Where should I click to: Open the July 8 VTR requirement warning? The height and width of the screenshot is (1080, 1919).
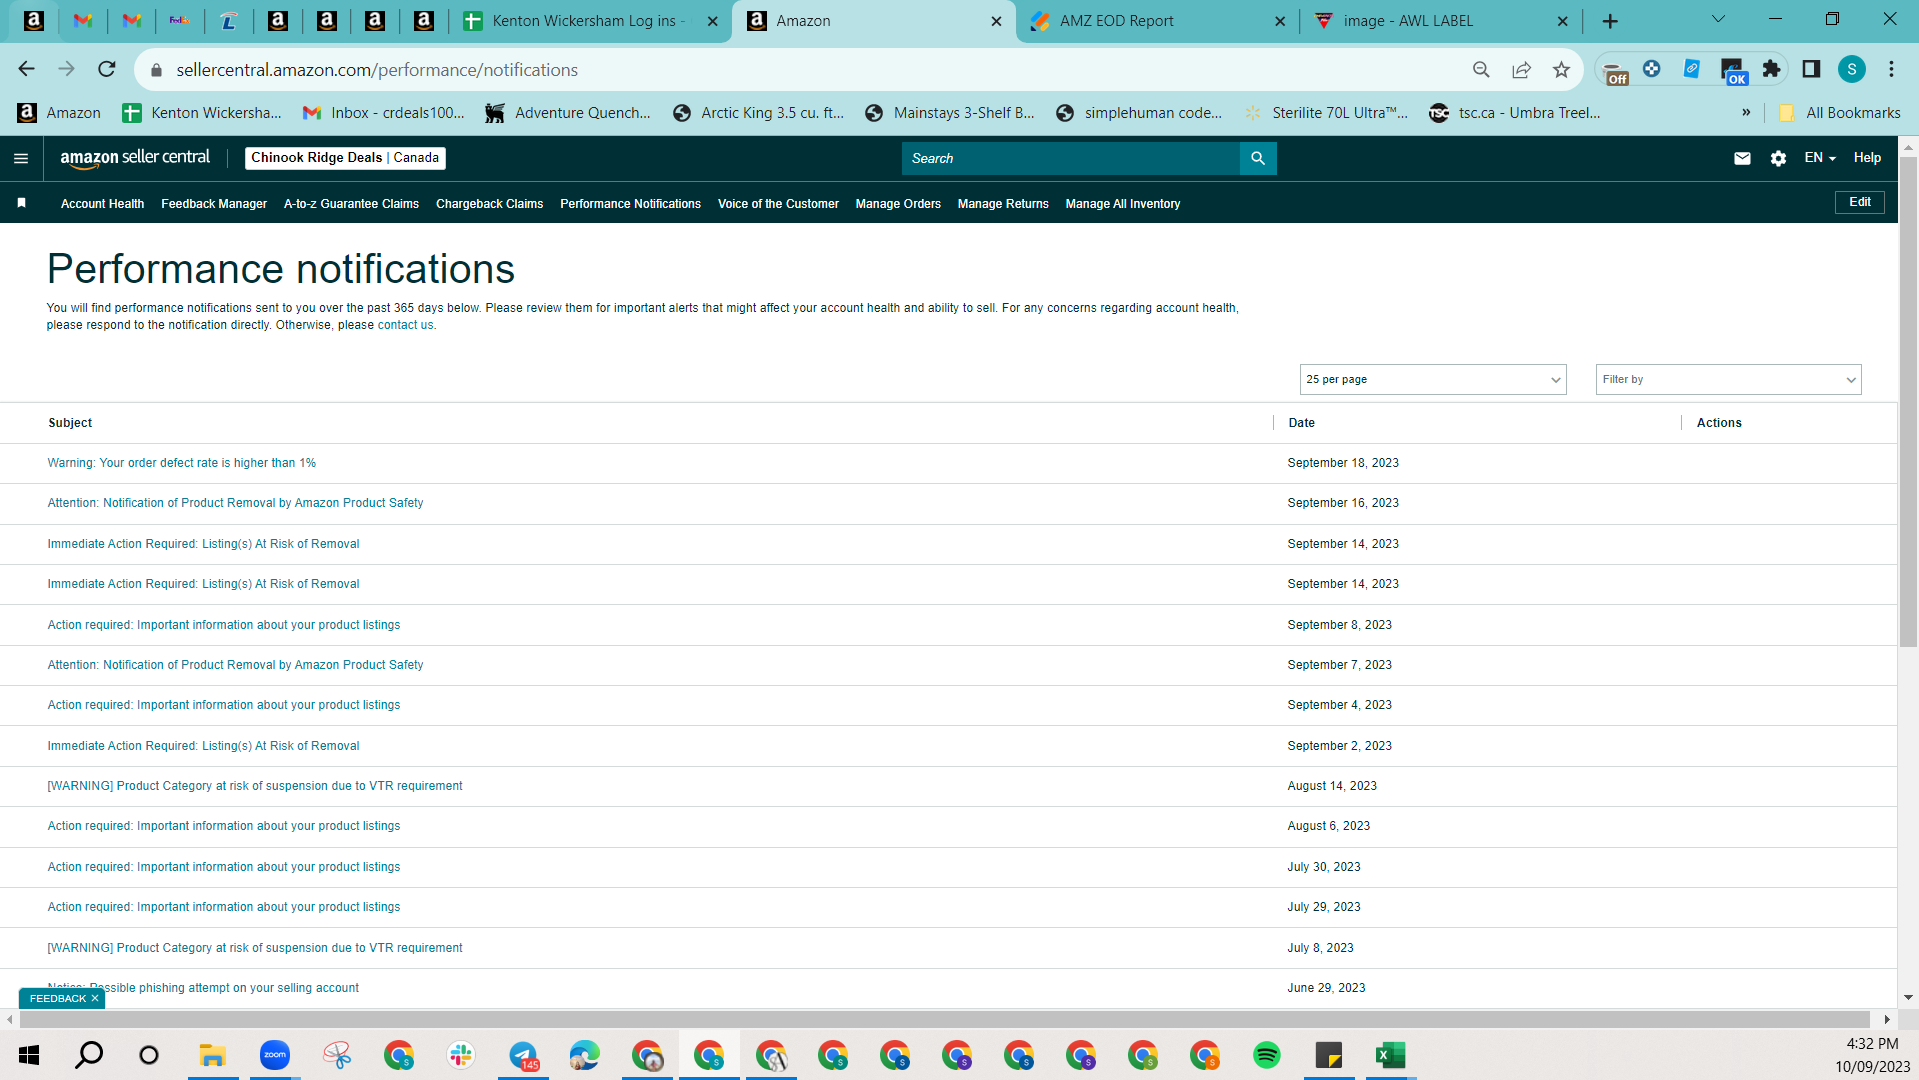pos(255,948)
